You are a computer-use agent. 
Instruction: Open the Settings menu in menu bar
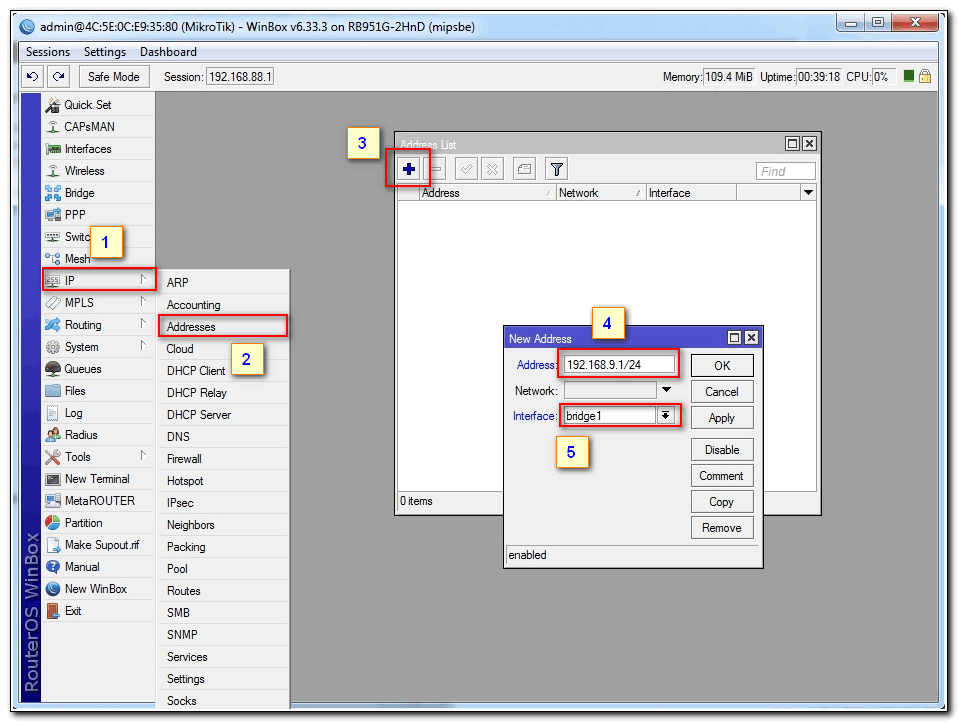pyautogui.click(x=105, y=52)
